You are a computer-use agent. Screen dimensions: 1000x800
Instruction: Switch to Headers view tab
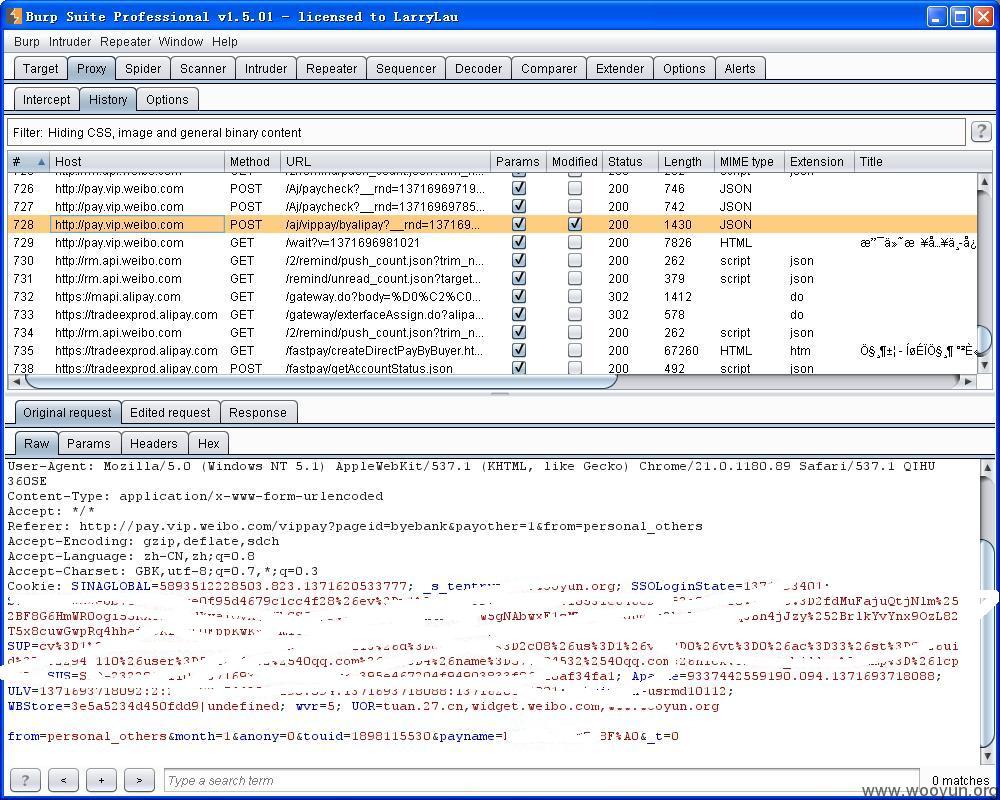pyautogui.click(x=154, y=443)
